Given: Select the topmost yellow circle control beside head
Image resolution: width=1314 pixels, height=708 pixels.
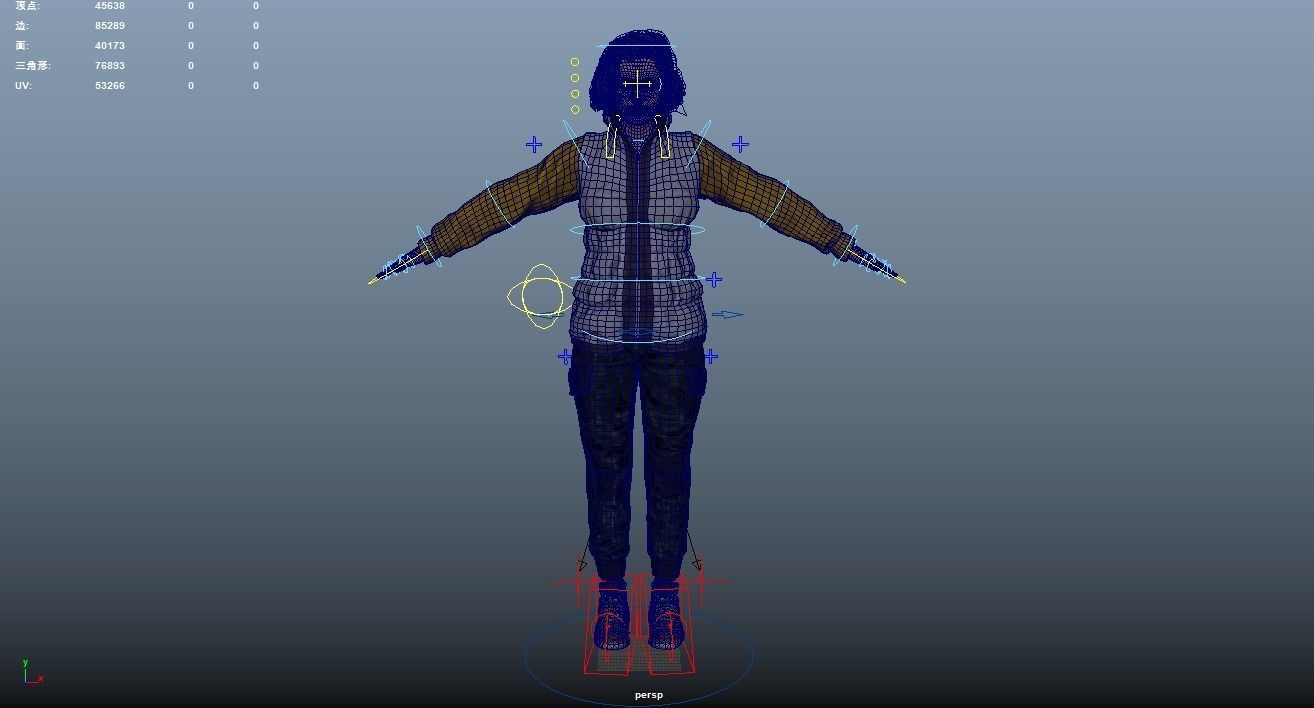Looking at the screenshot, I should coord(575,62).
